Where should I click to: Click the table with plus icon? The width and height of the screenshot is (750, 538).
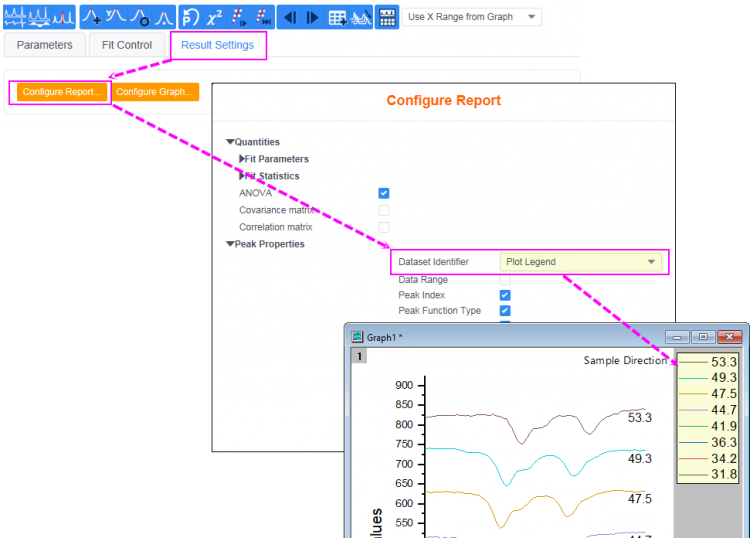click(338, 17)
